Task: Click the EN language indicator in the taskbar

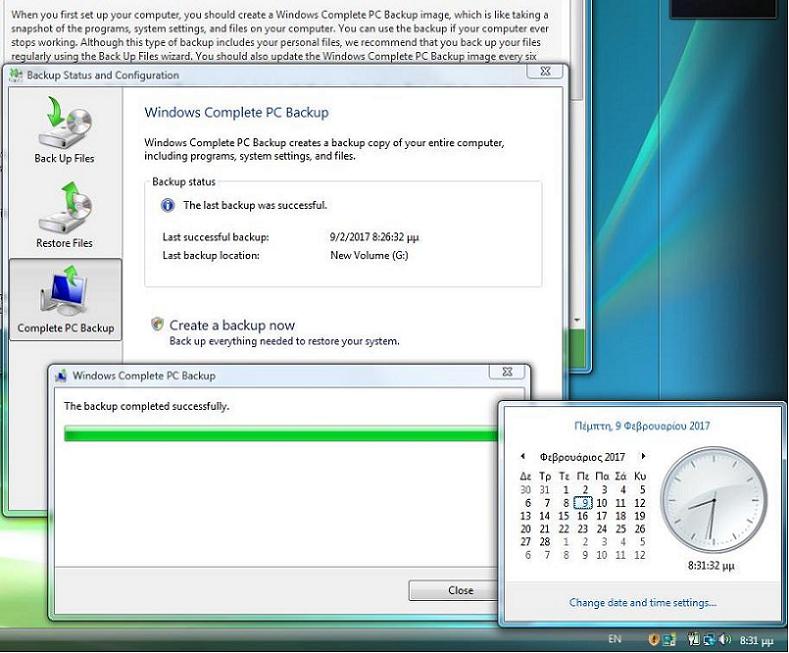Action: 614,639
